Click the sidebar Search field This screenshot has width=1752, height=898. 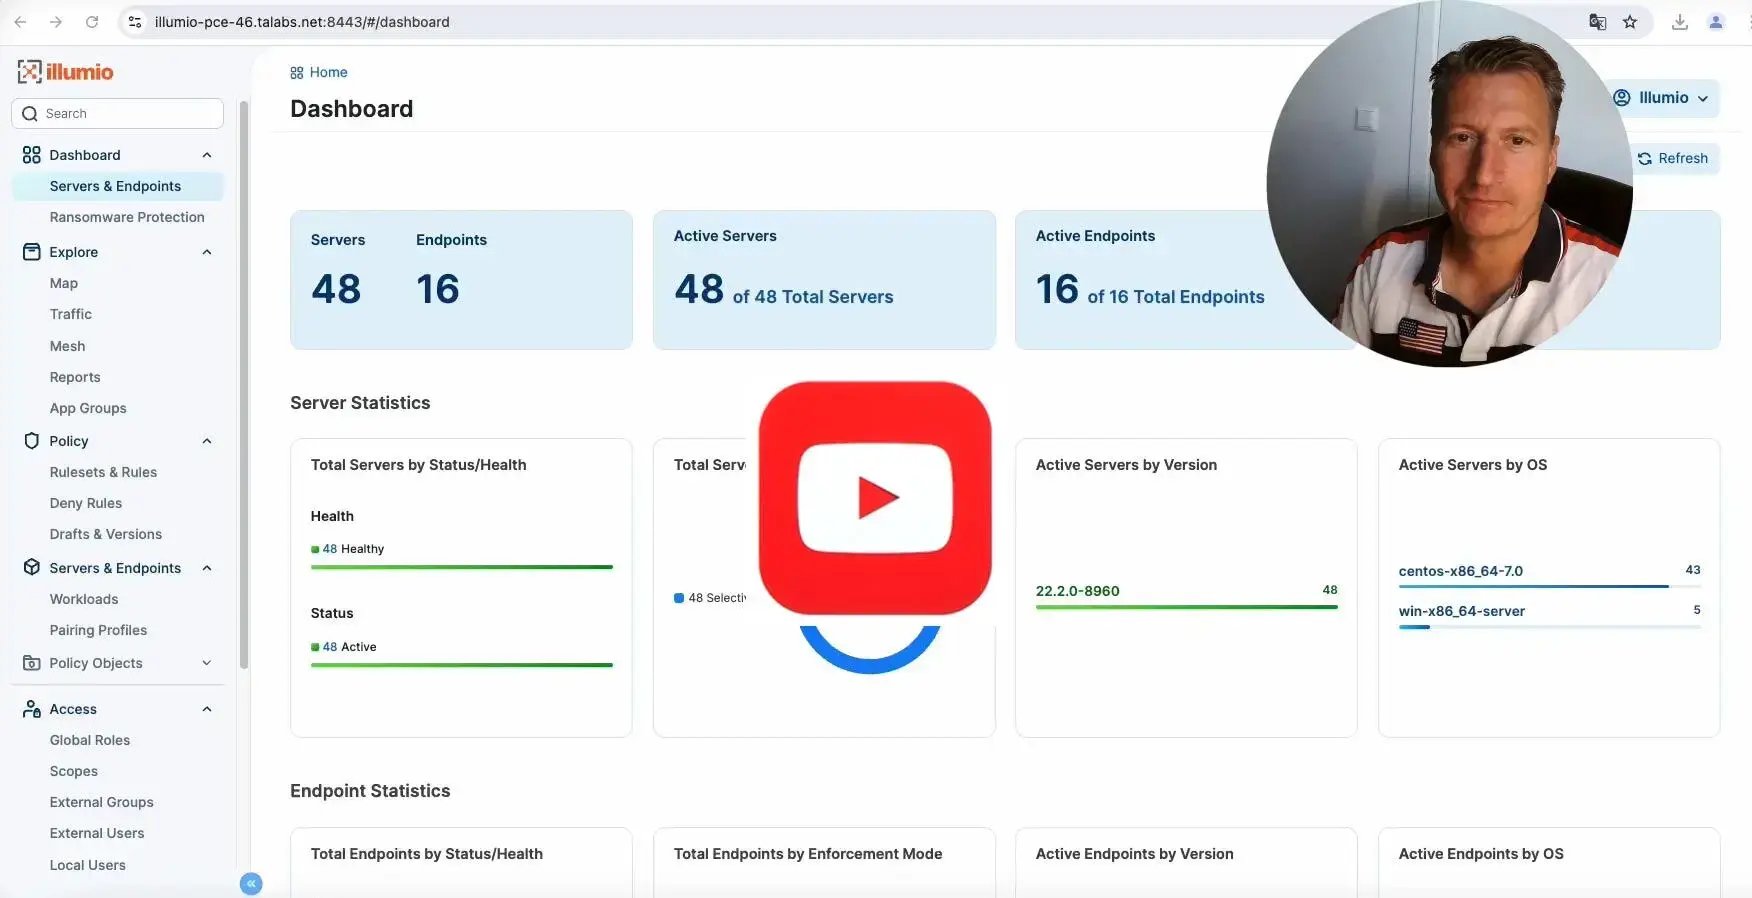click(x=118, y=113)
